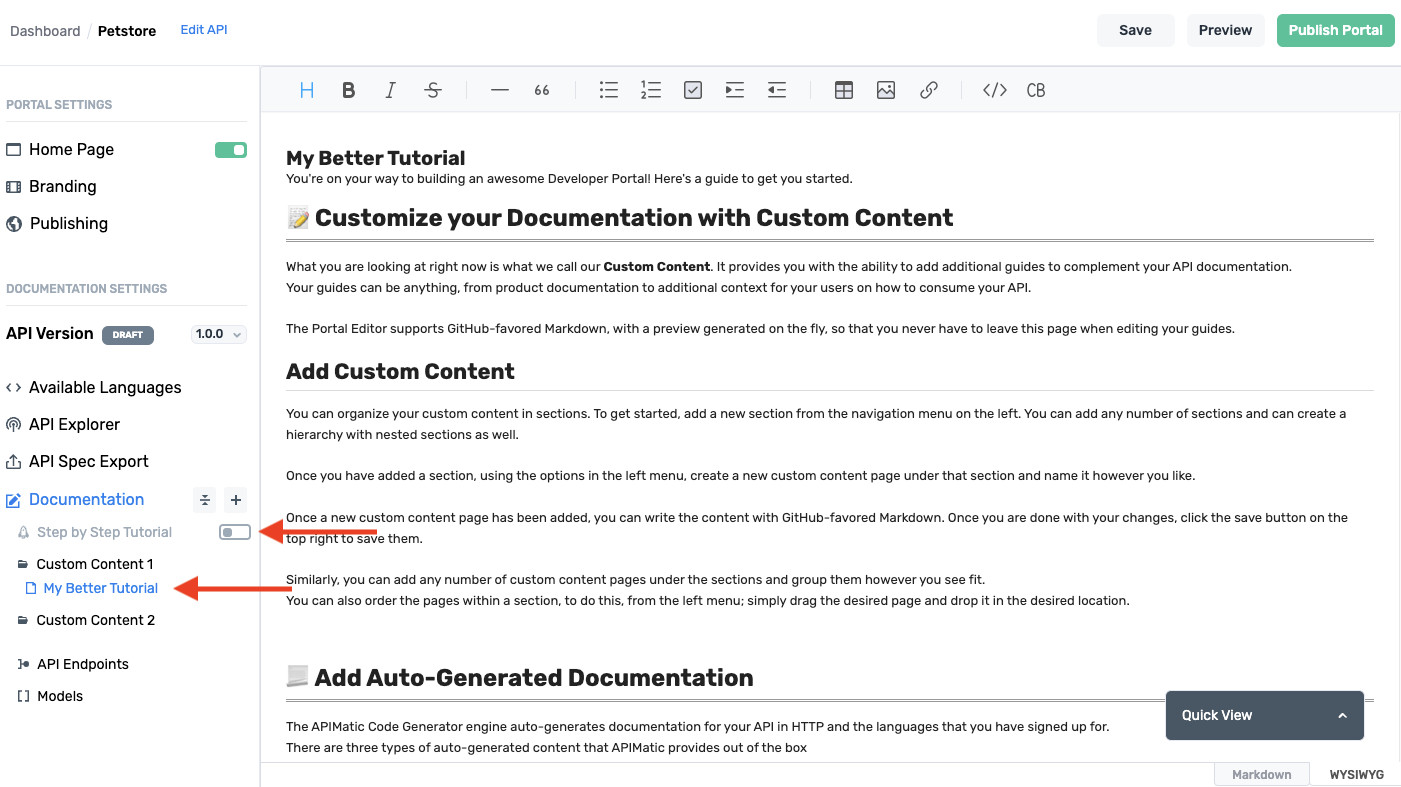
Task: Click the page icon beside My Better Tutorial
Action: pos(31,588)
